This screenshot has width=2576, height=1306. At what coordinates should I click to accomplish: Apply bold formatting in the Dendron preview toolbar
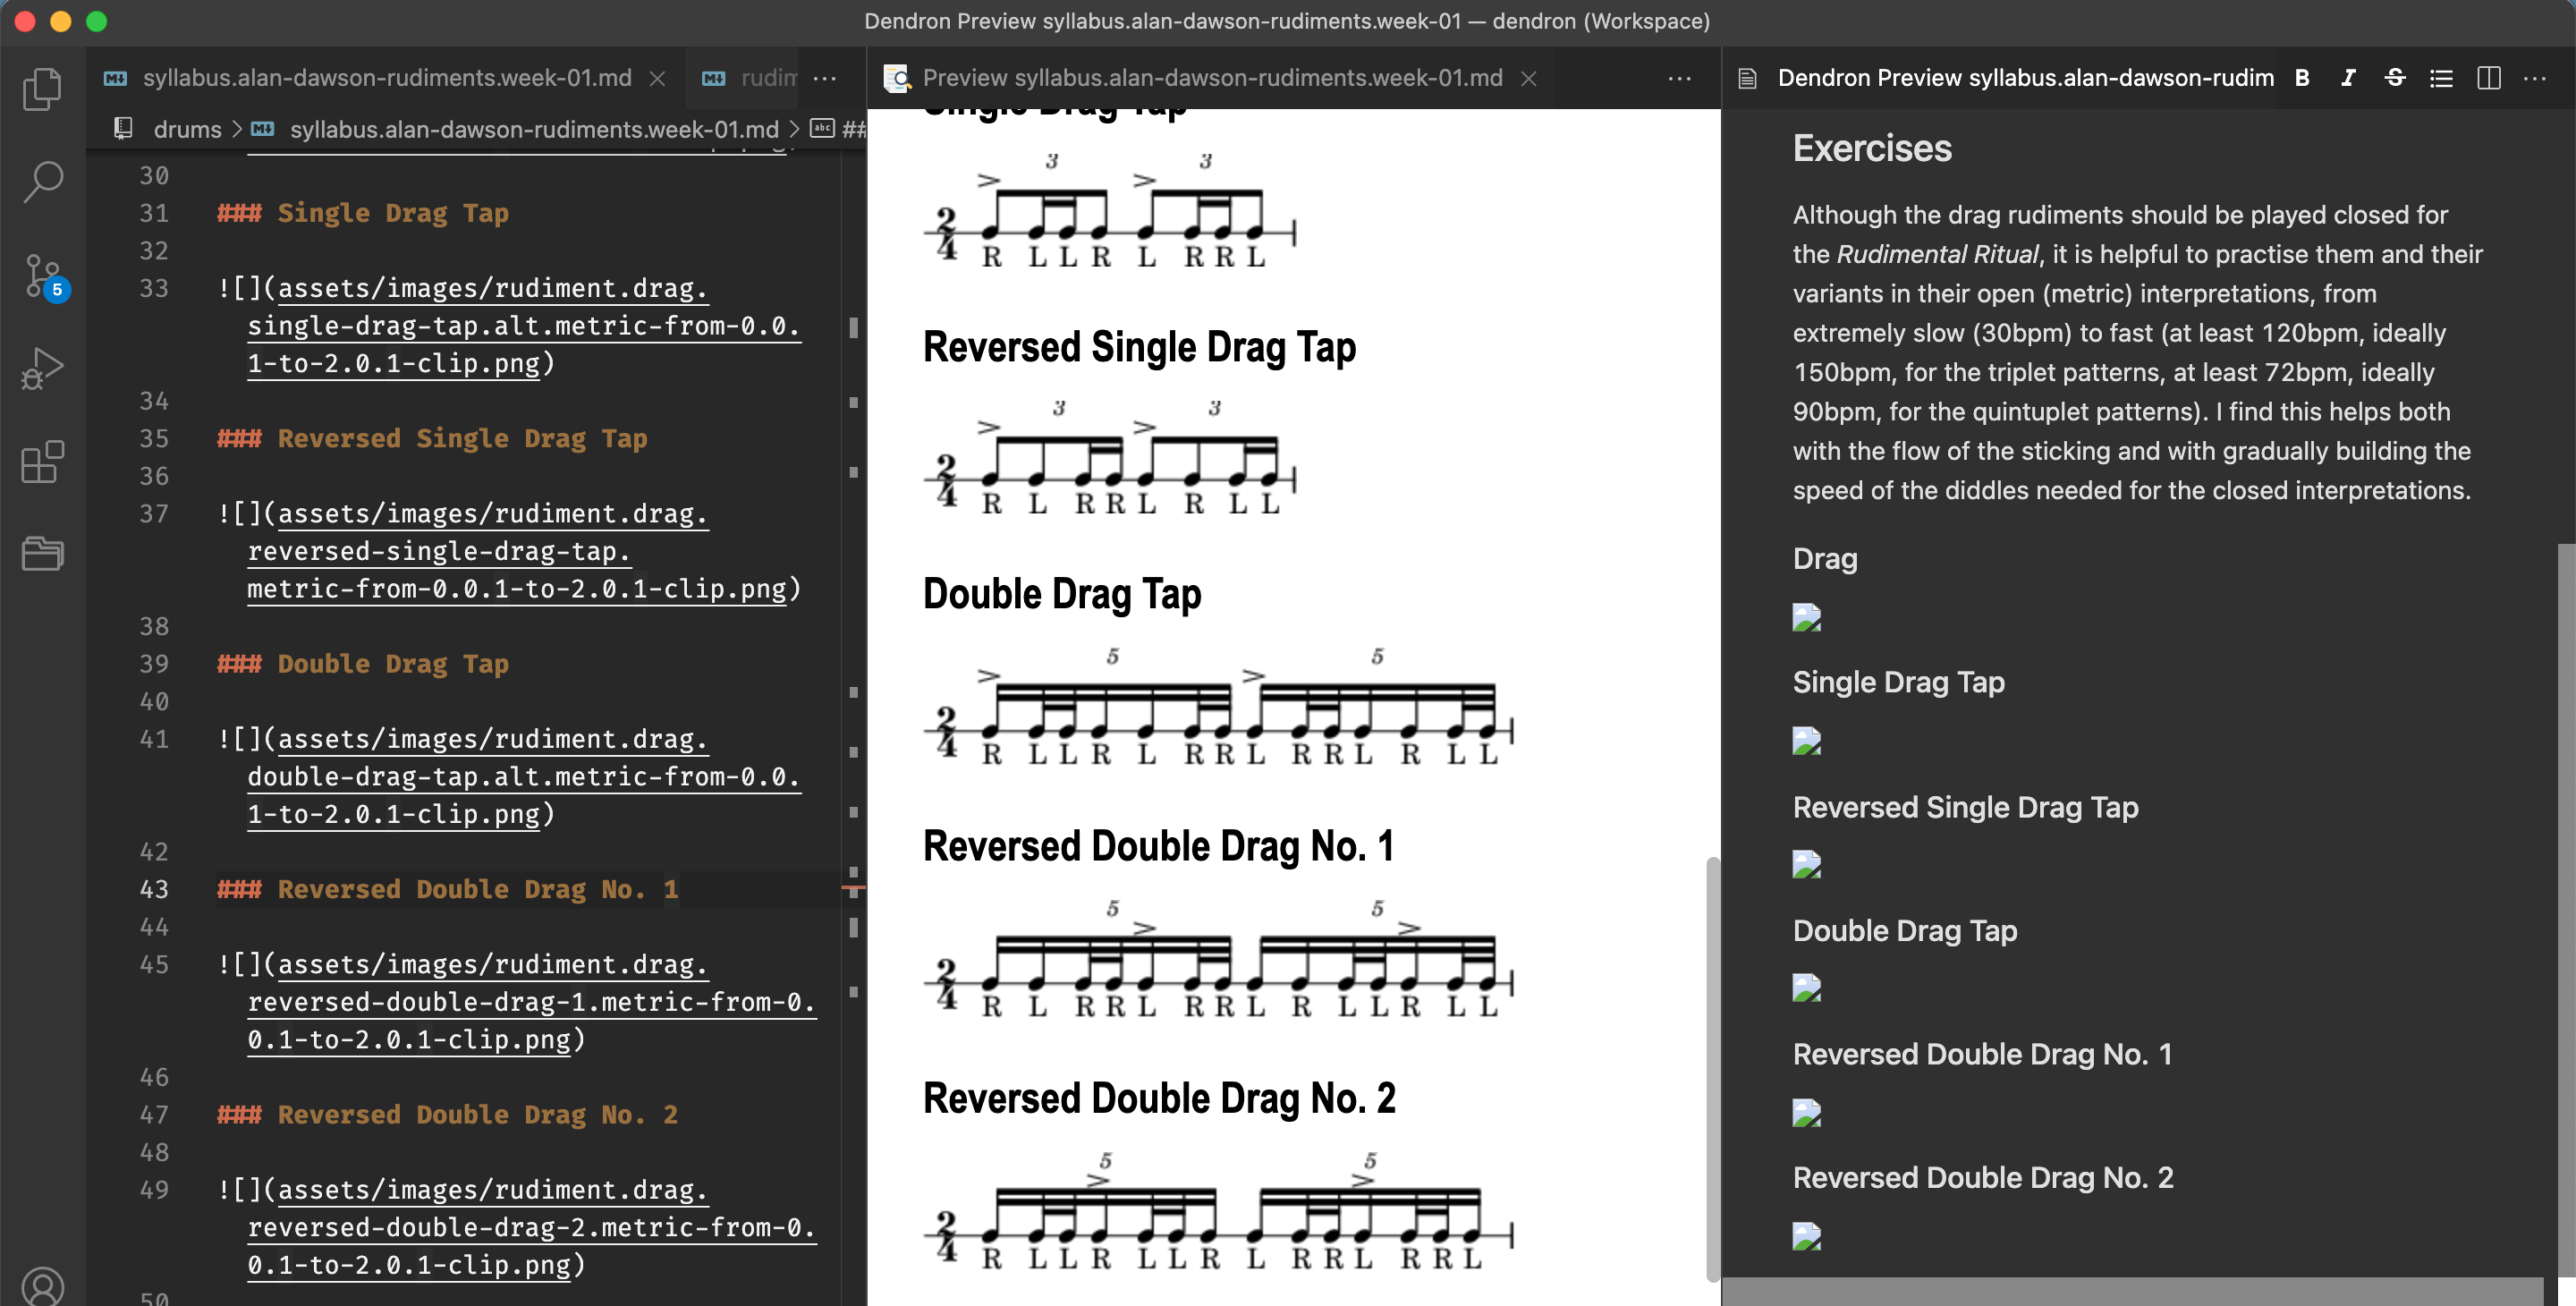tap(2302, 78)
